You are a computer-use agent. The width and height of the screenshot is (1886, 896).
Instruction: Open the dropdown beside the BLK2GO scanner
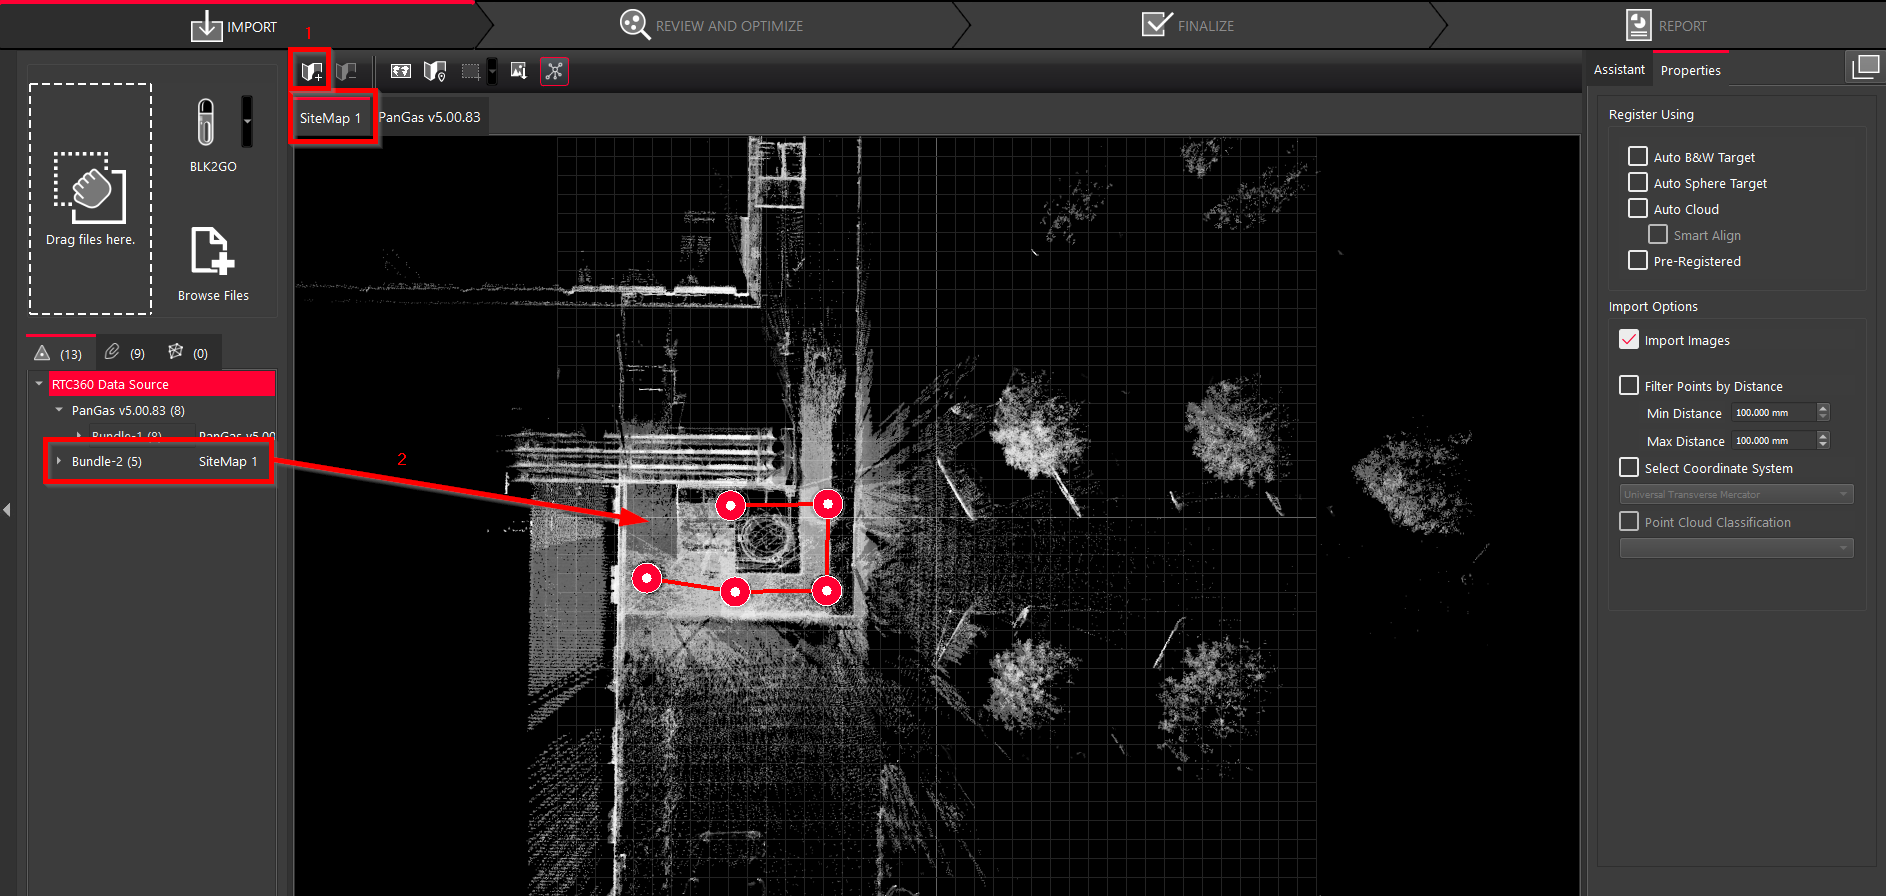click(247, 122)
